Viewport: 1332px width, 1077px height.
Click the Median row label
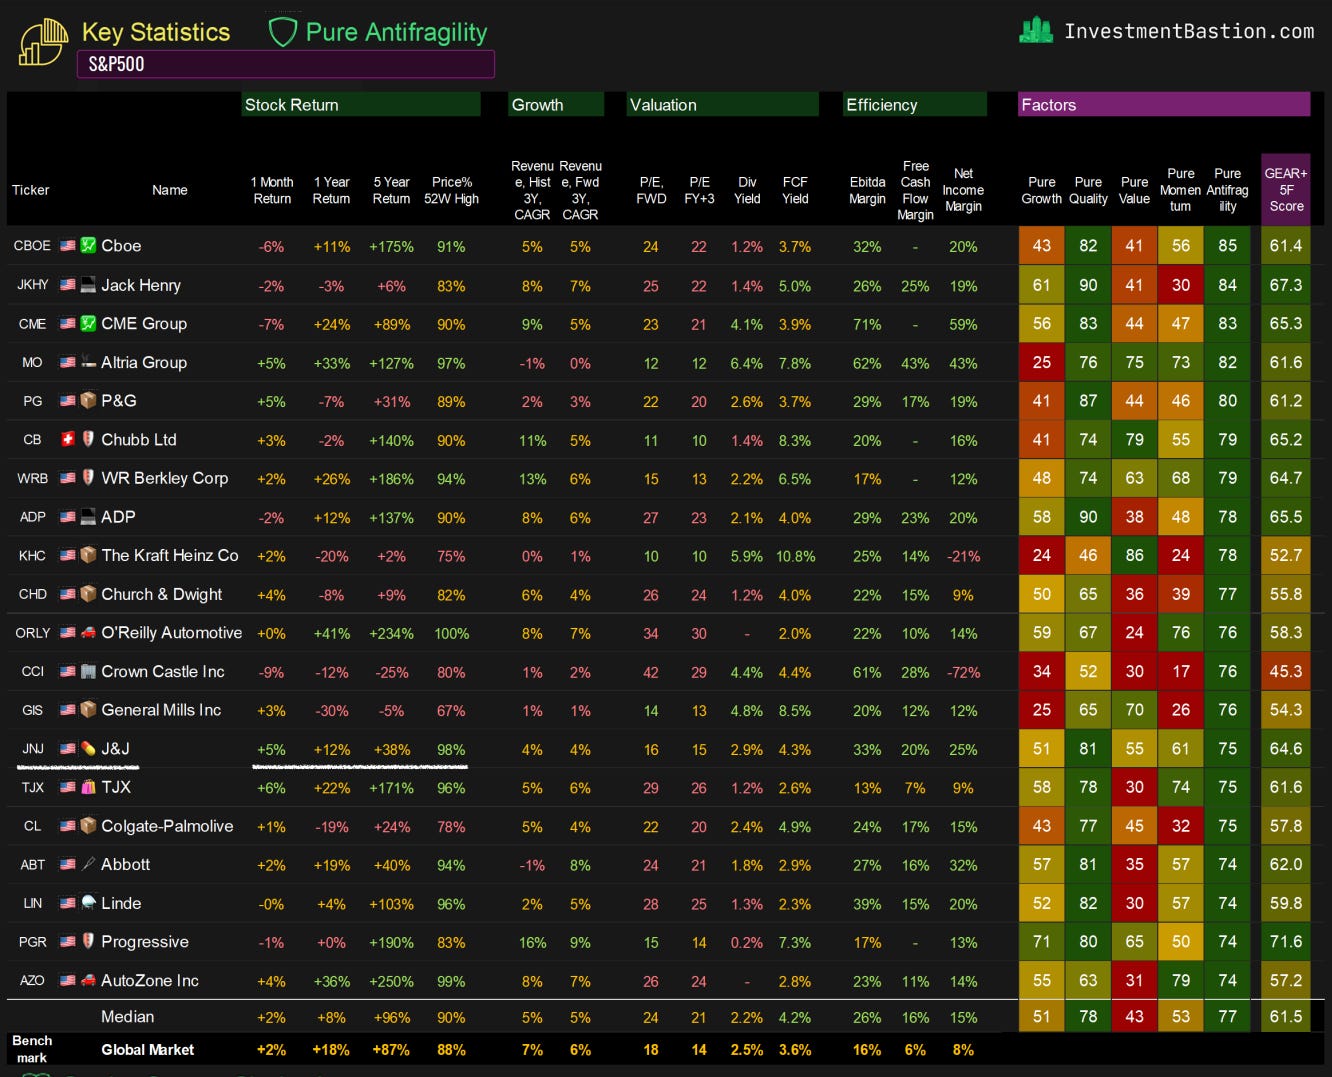[x=128, y=1017]
